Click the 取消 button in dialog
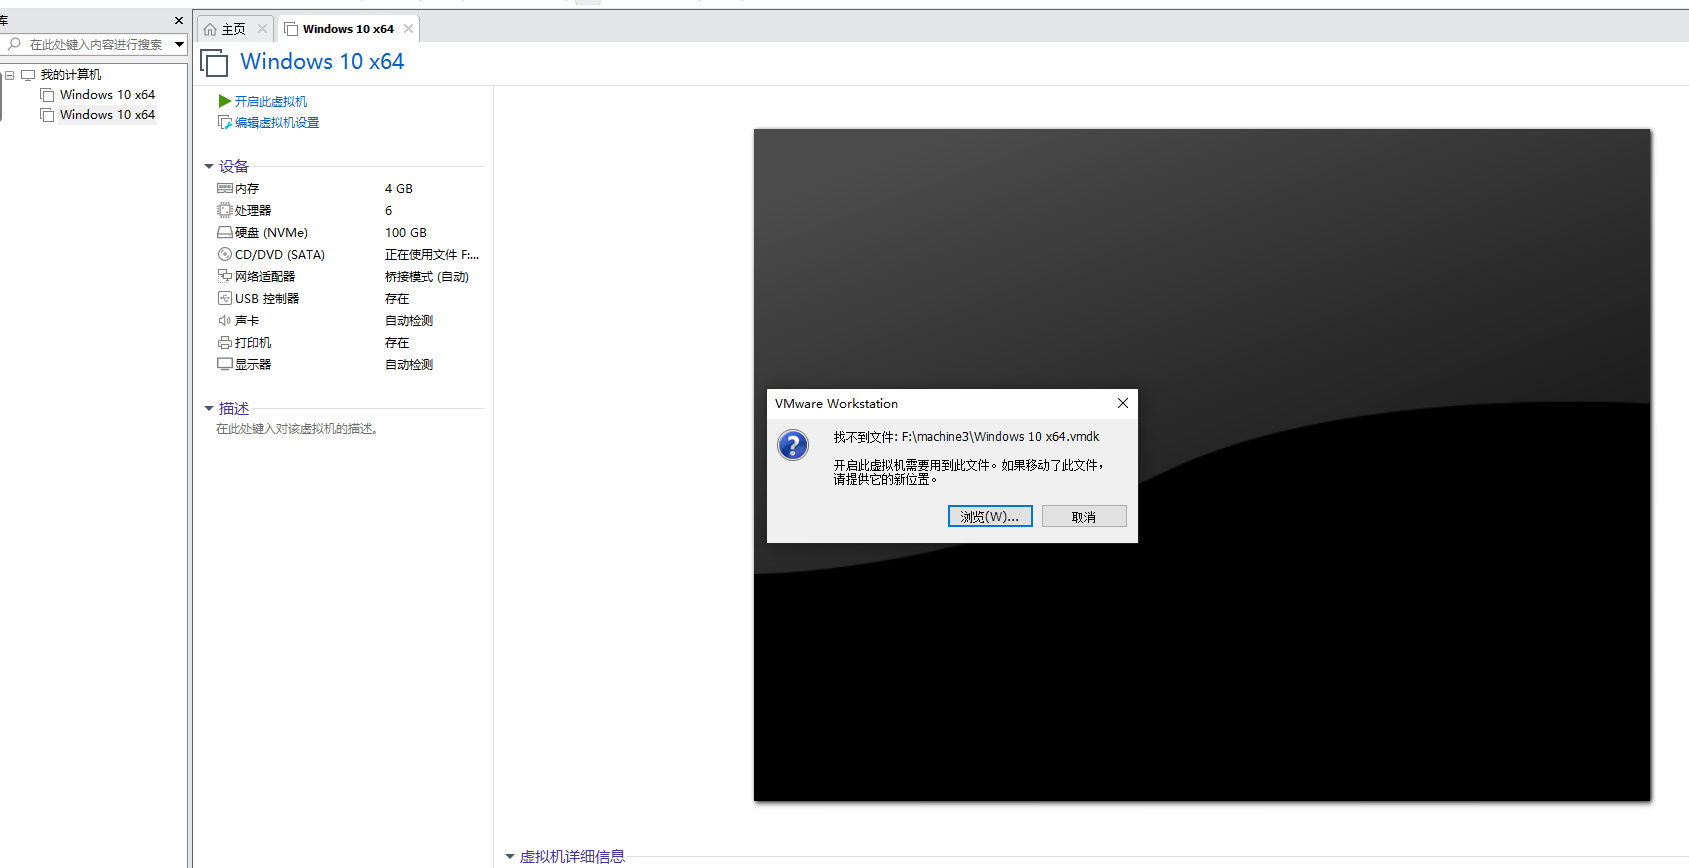1689x868 pixels. pos(1084,516)
